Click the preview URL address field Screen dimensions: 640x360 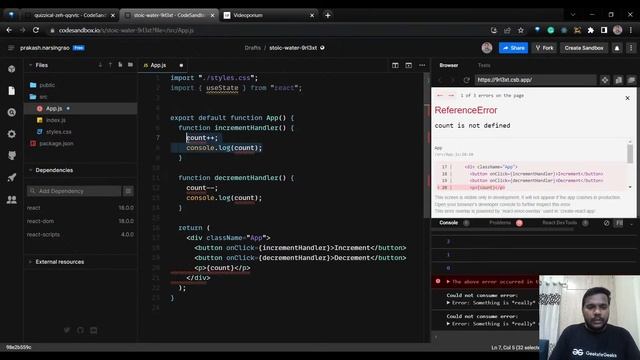click(535, 80)
